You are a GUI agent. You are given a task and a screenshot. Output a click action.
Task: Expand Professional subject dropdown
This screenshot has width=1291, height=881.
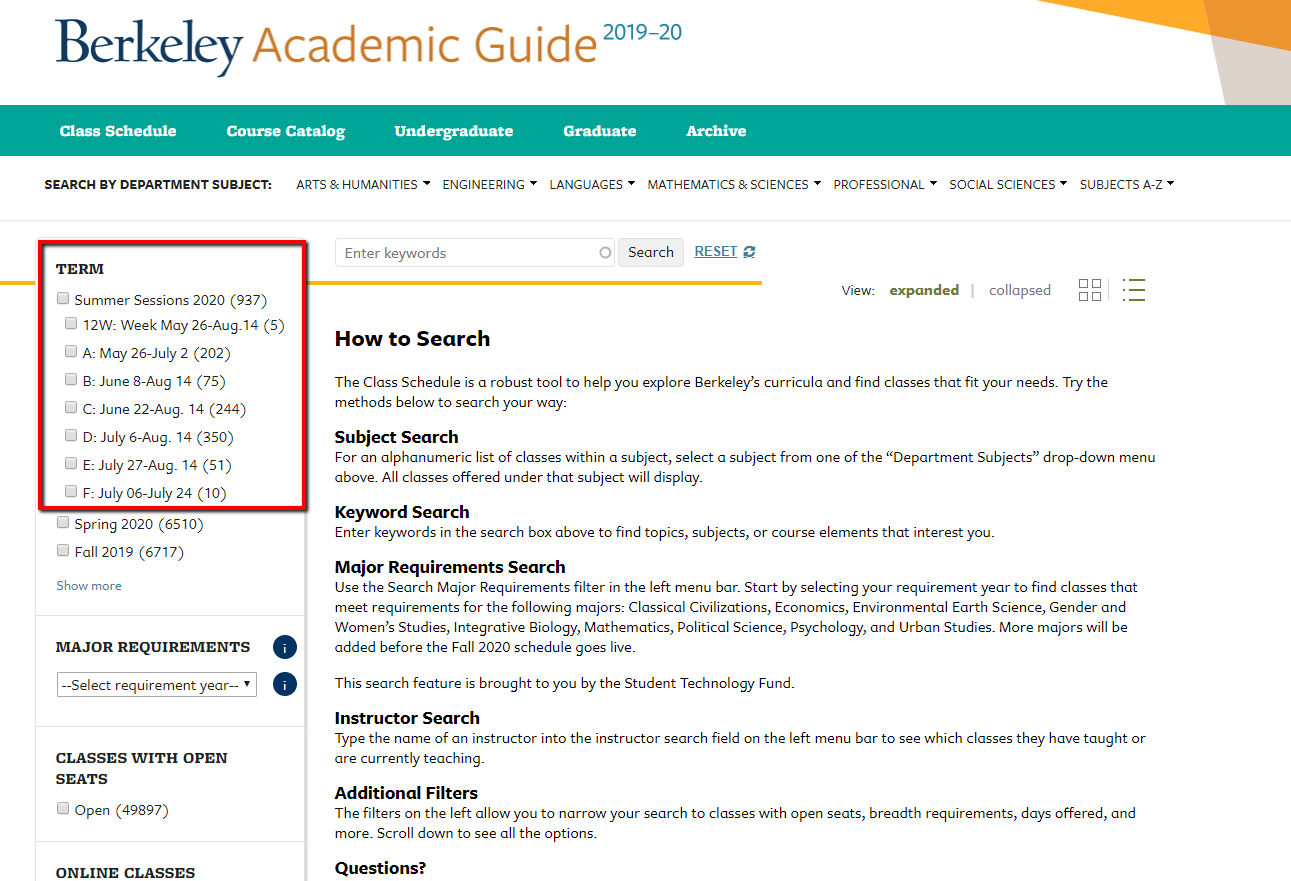pos(885,184)
